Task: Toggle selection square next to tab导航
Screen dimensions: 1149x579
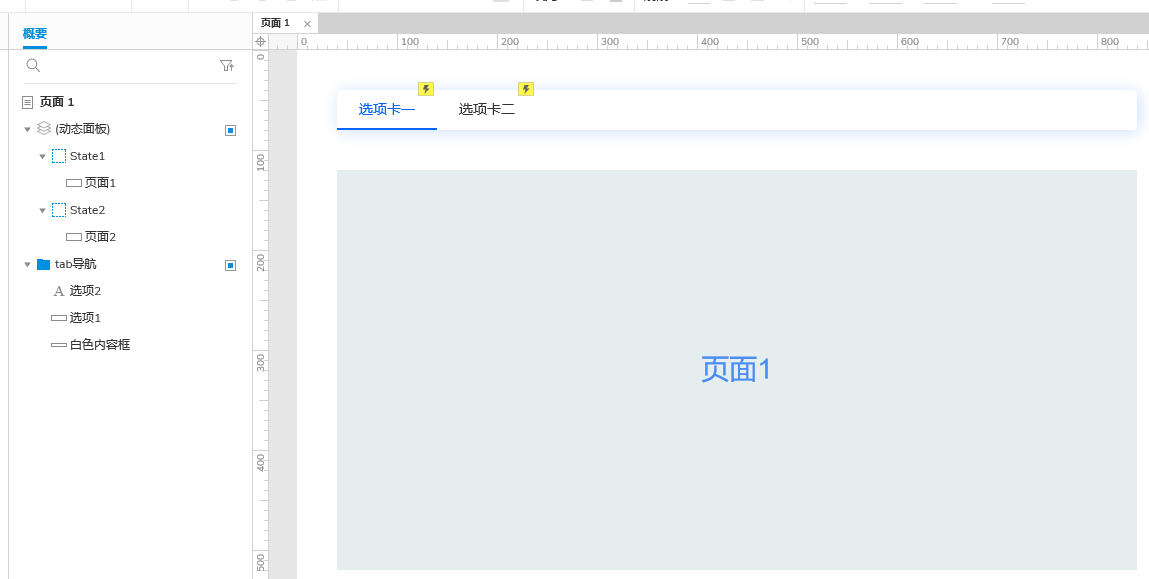Action: 231,265
